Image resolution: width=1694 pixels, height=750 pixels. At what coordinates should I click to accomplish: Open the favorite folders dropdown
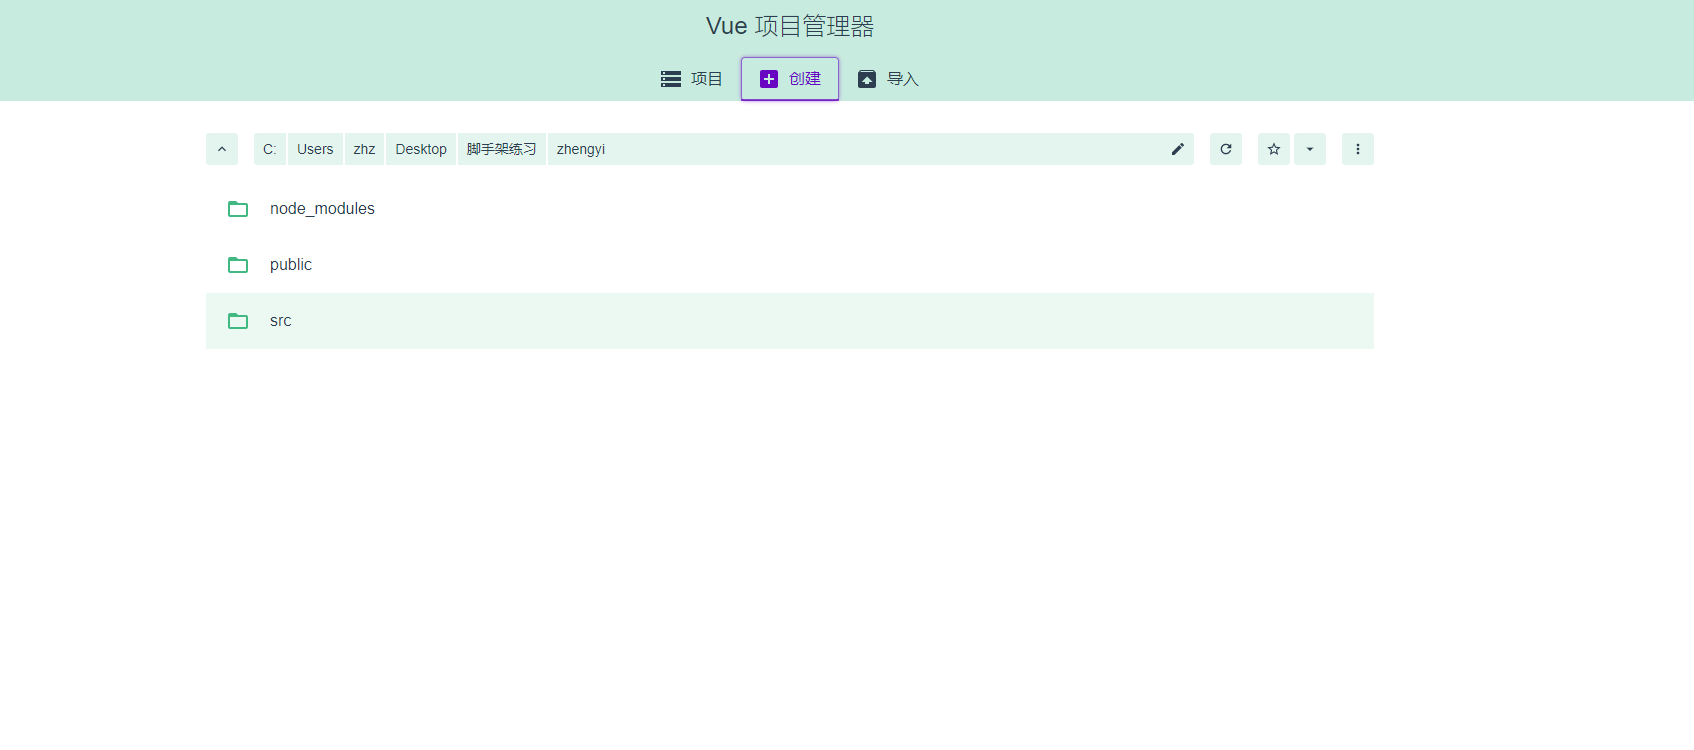click(x=1310, y=149)
